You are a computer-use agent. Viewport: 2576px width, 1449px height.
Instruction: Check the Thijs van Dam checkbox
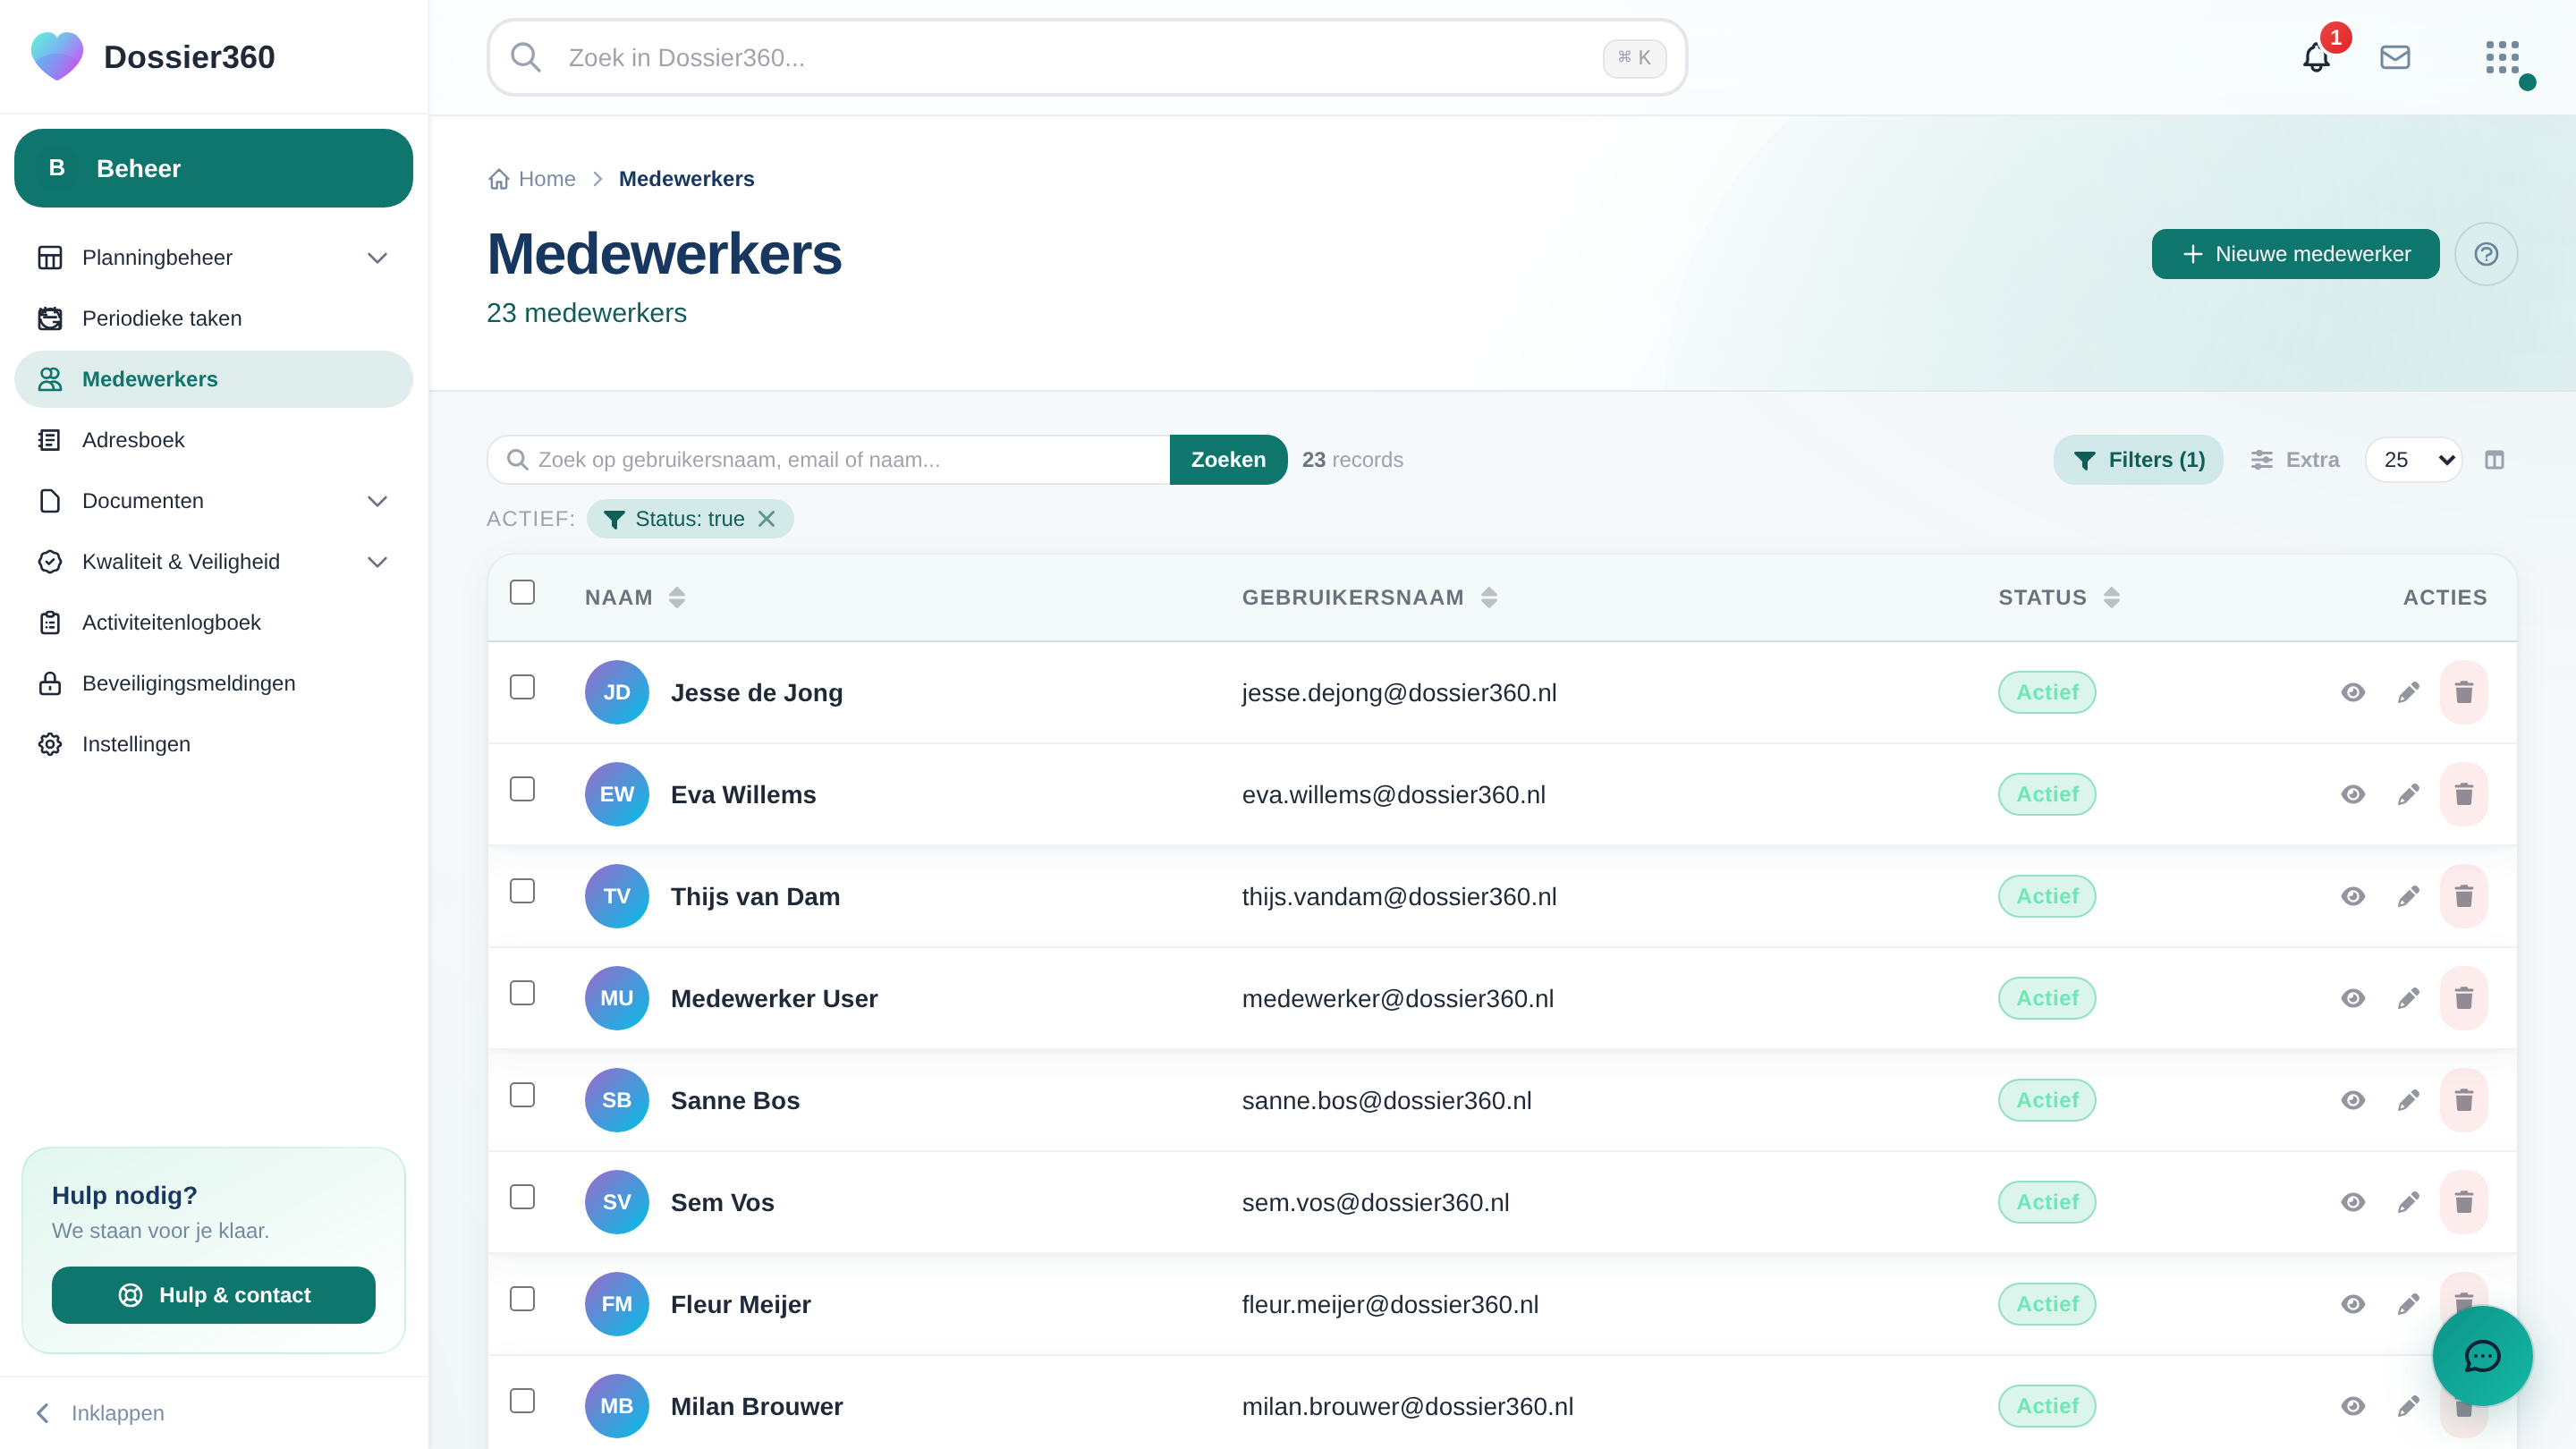click(x=522, y=891)
